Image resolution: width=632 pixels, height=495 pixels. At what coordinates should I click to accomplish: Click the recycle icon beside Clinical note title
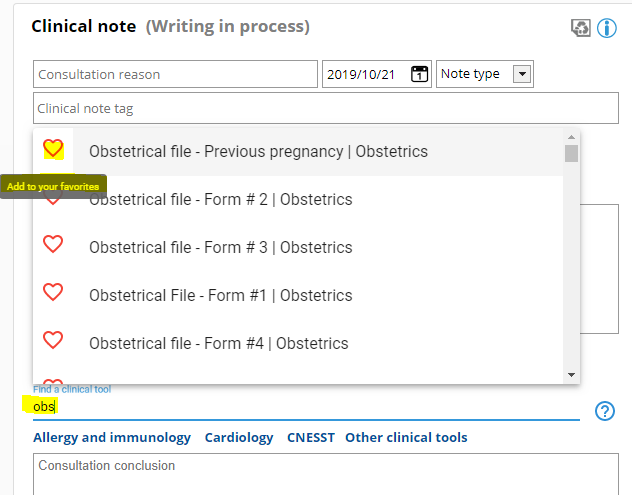pos(581,28)
